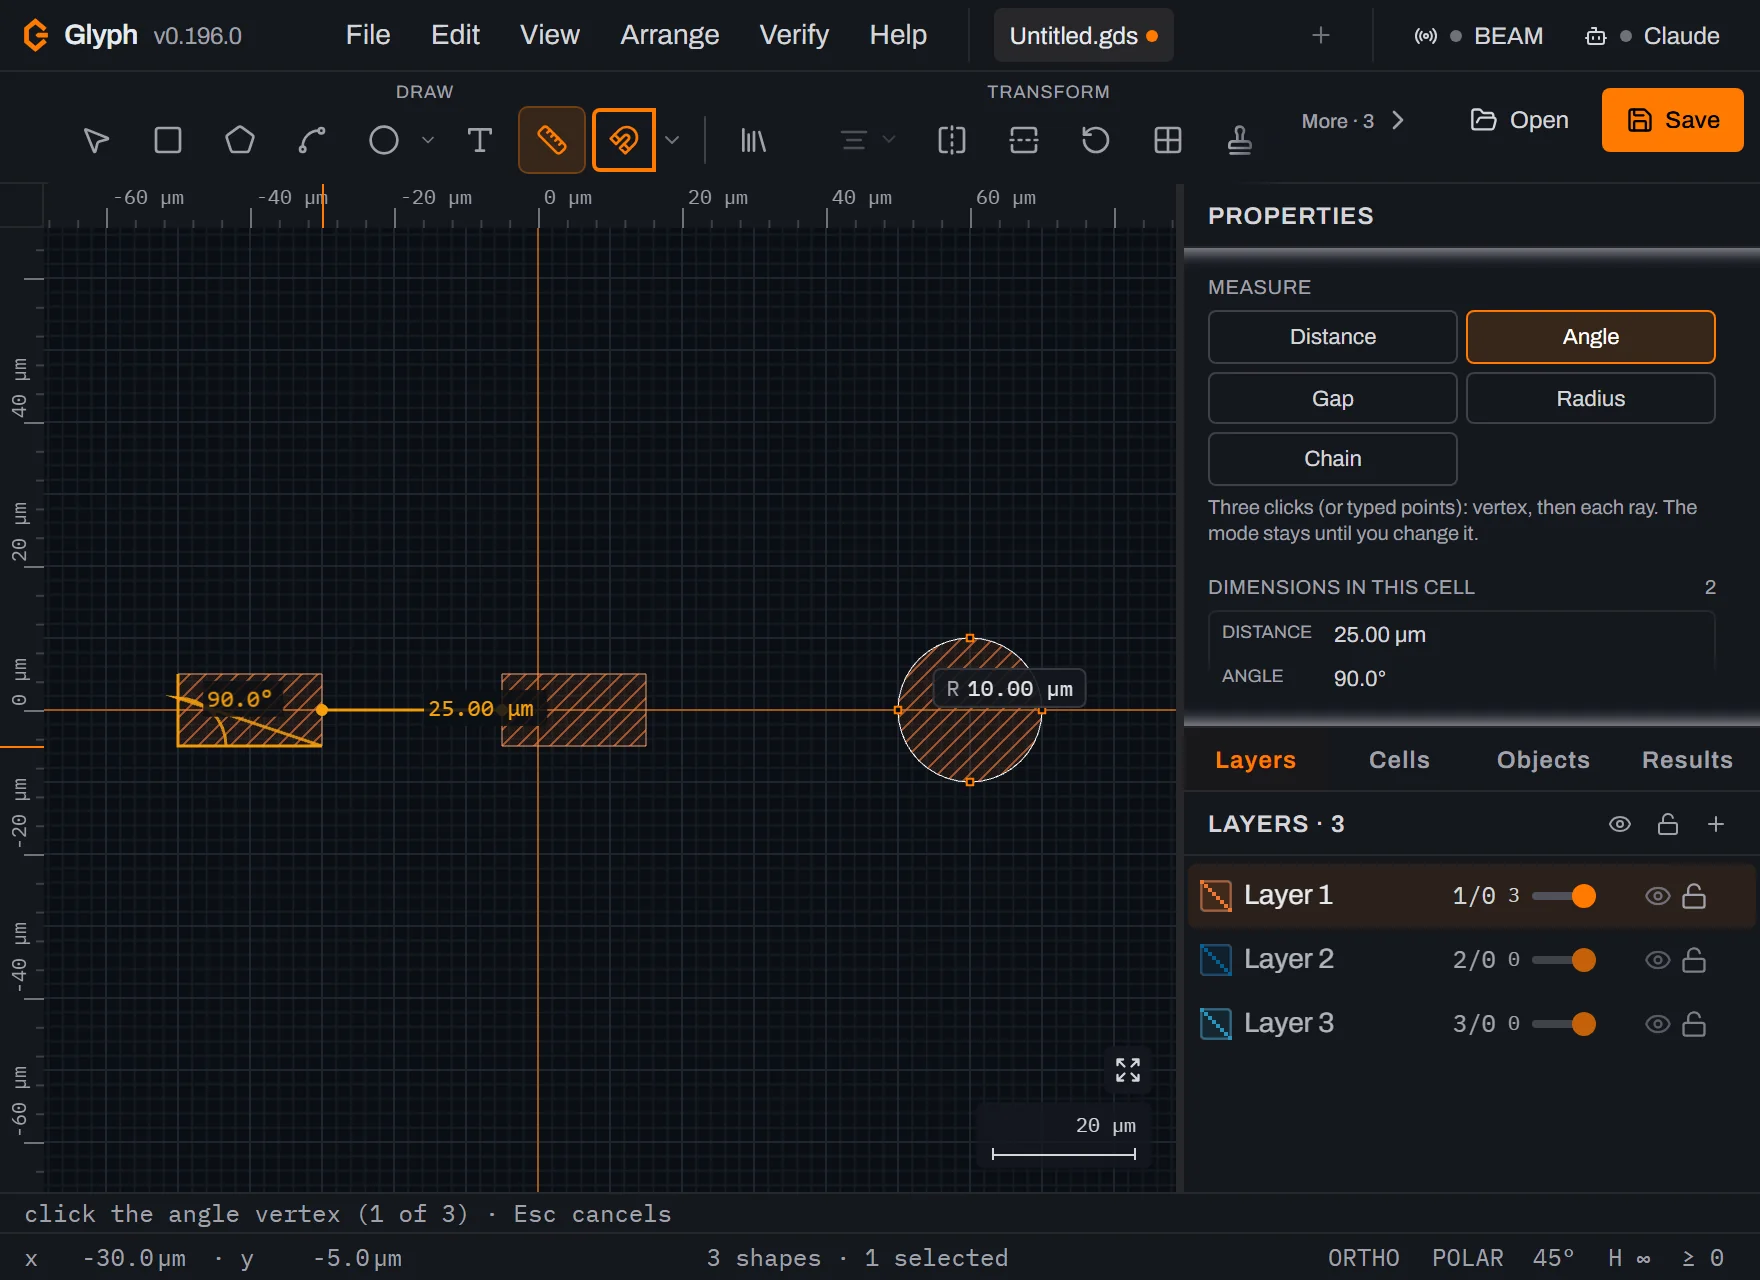Select the polygon draw tool

tap(240, 140)
